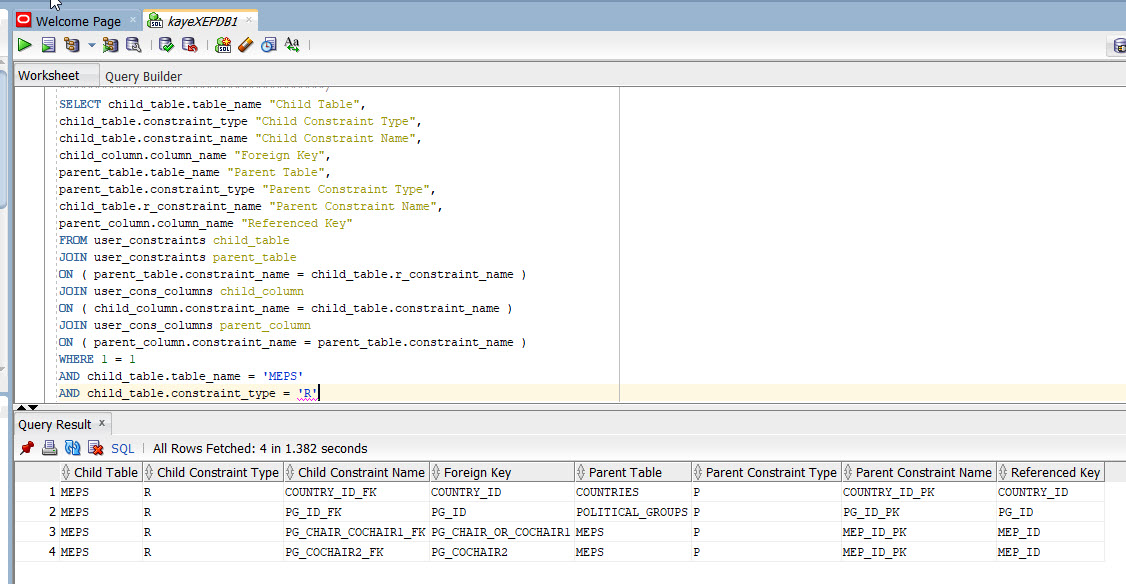1126x584 pixels.
Task: Click the SQL icon on kayeXEPDB1 tab
Action: 154,21
